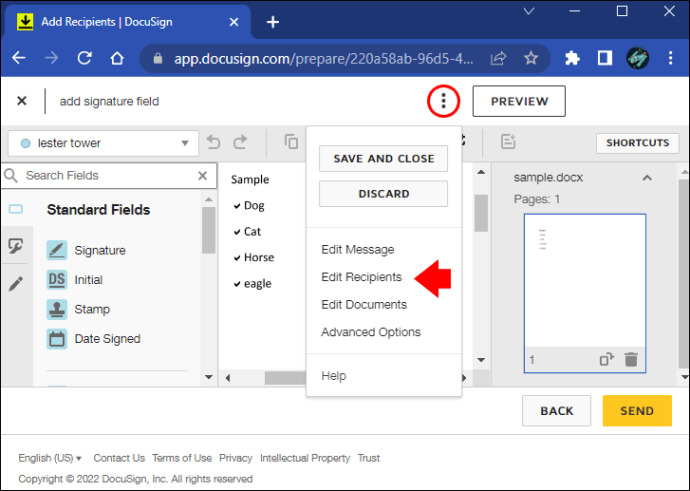Image resolution: width=690 pixels, height=491 pixels.
Task: Select Edit Documents menu entry
Action: pos(364,304)
